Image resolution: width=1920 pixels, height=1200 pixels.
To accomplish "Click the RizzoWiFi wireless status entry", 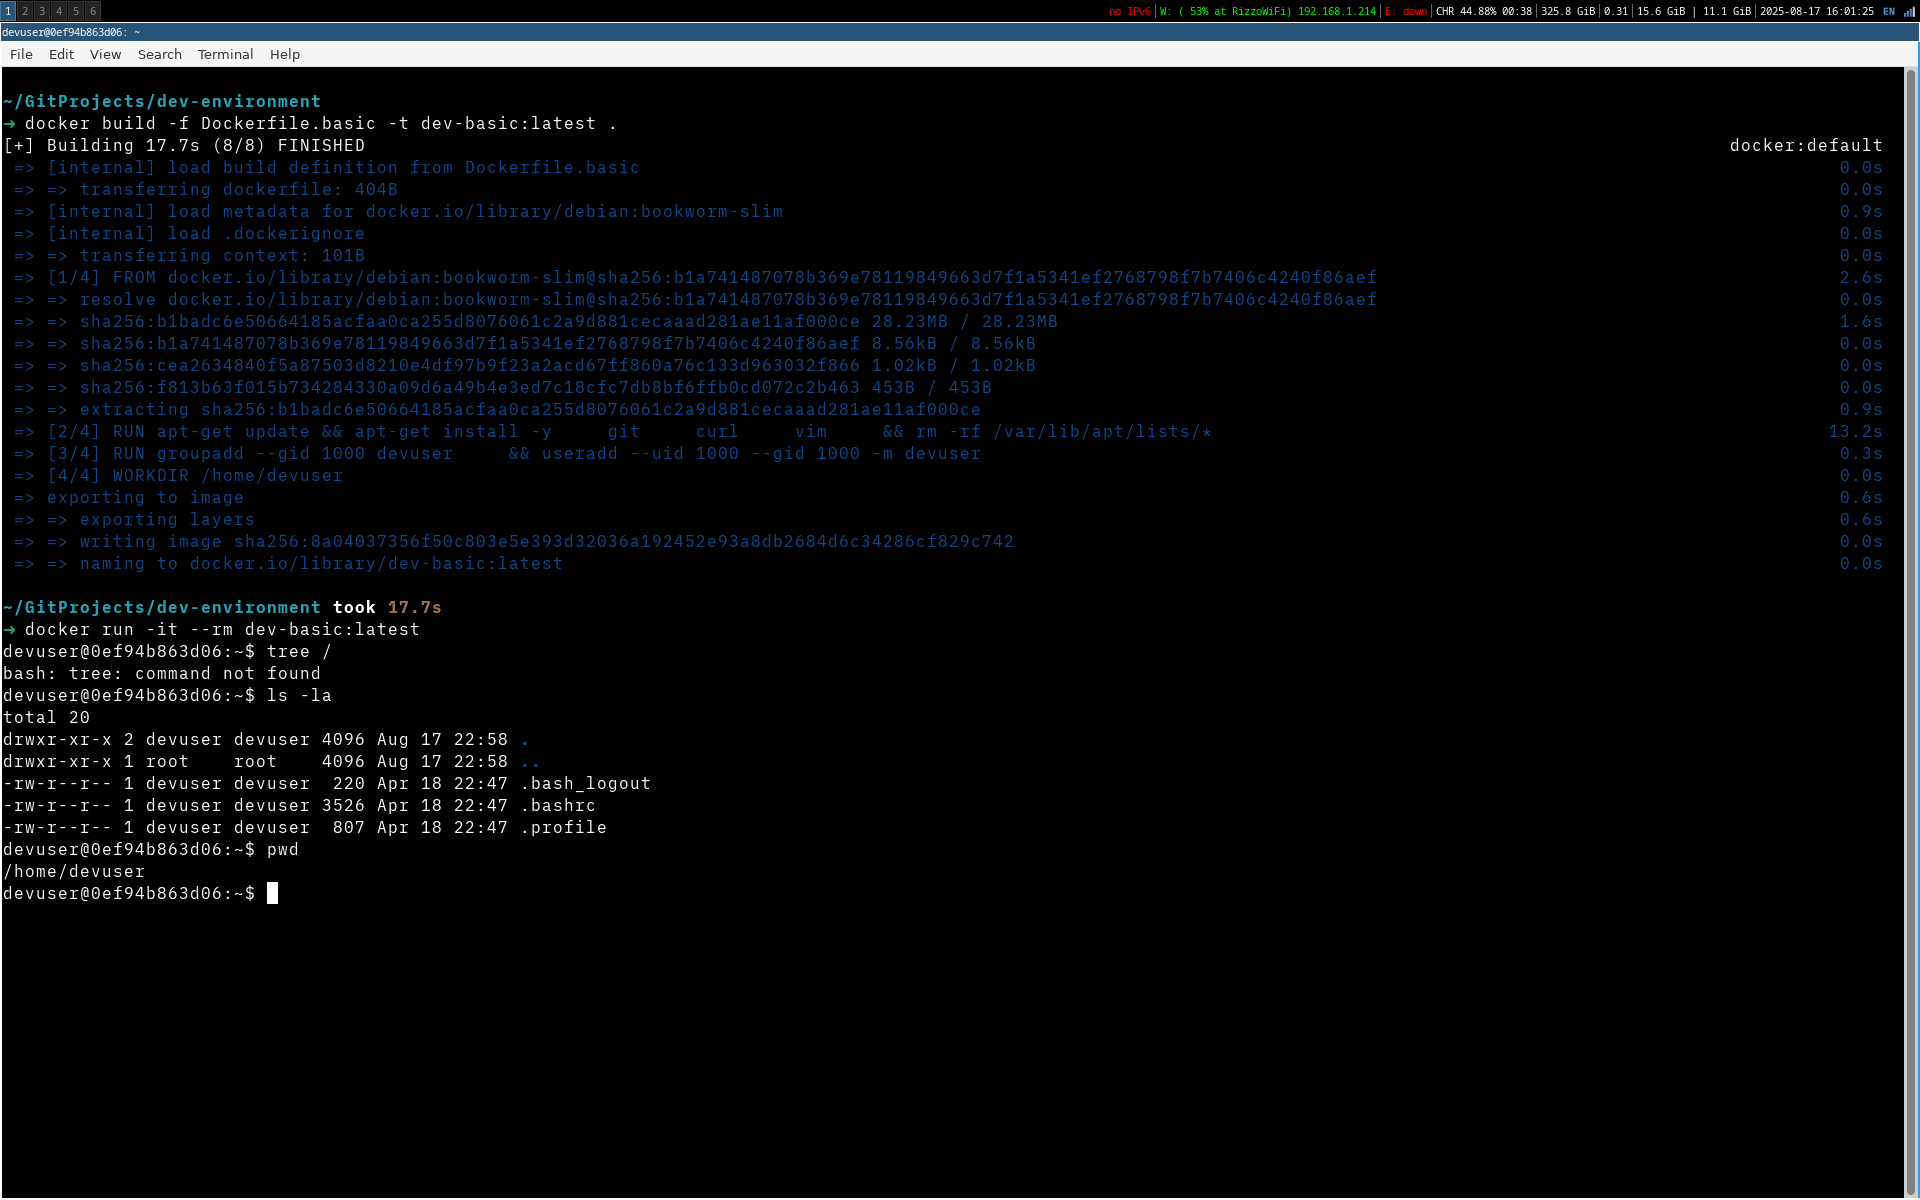I will pyautogui.click(x=1268, y=11).
